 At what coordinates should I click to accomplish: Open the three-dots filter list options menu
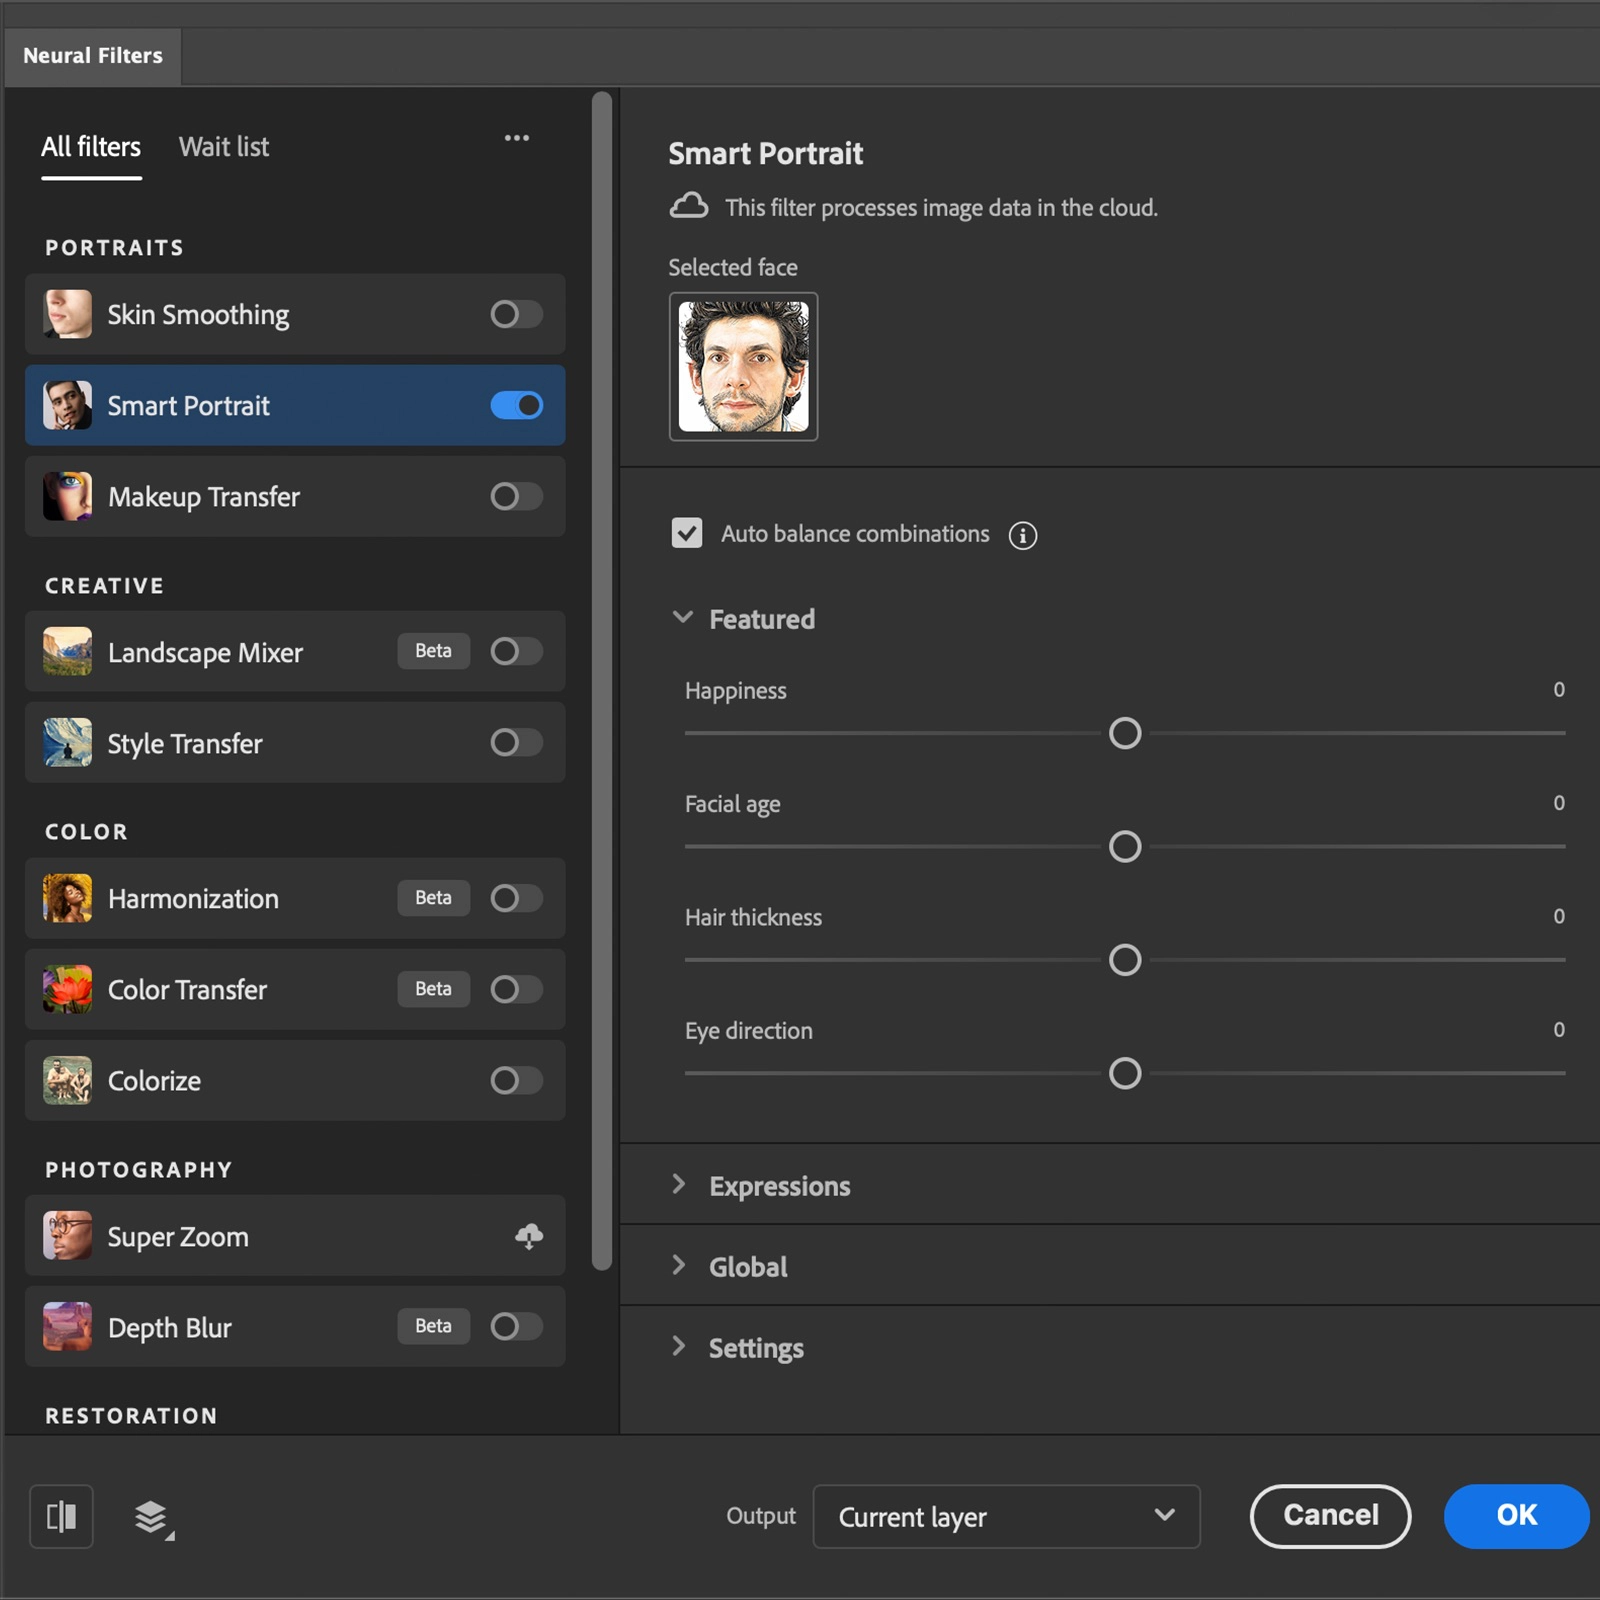coord(517,138)
